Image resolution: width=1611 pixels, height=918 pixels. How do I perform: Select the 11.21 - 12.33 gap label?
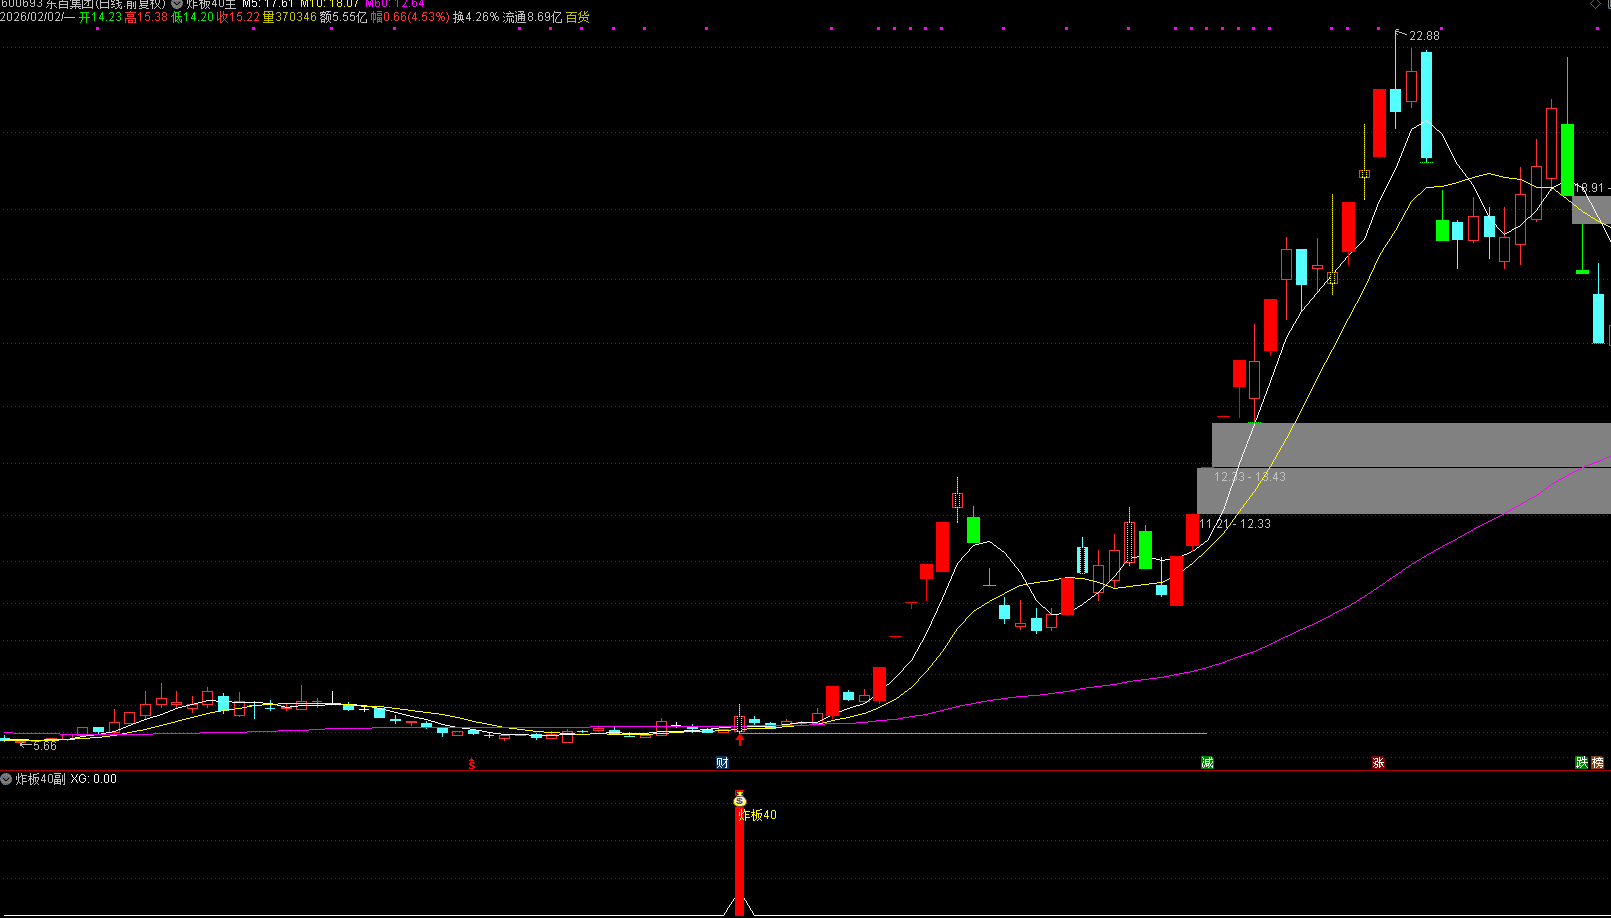click(x=1236, y=524)
